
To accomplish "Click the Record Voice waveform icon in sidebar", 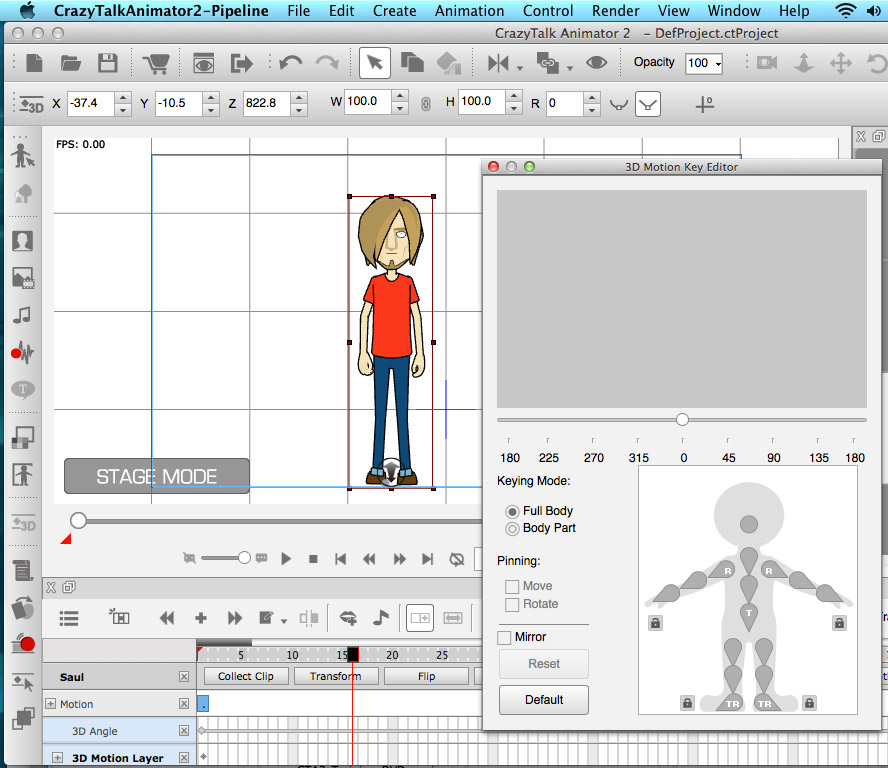I will (22, 352).
